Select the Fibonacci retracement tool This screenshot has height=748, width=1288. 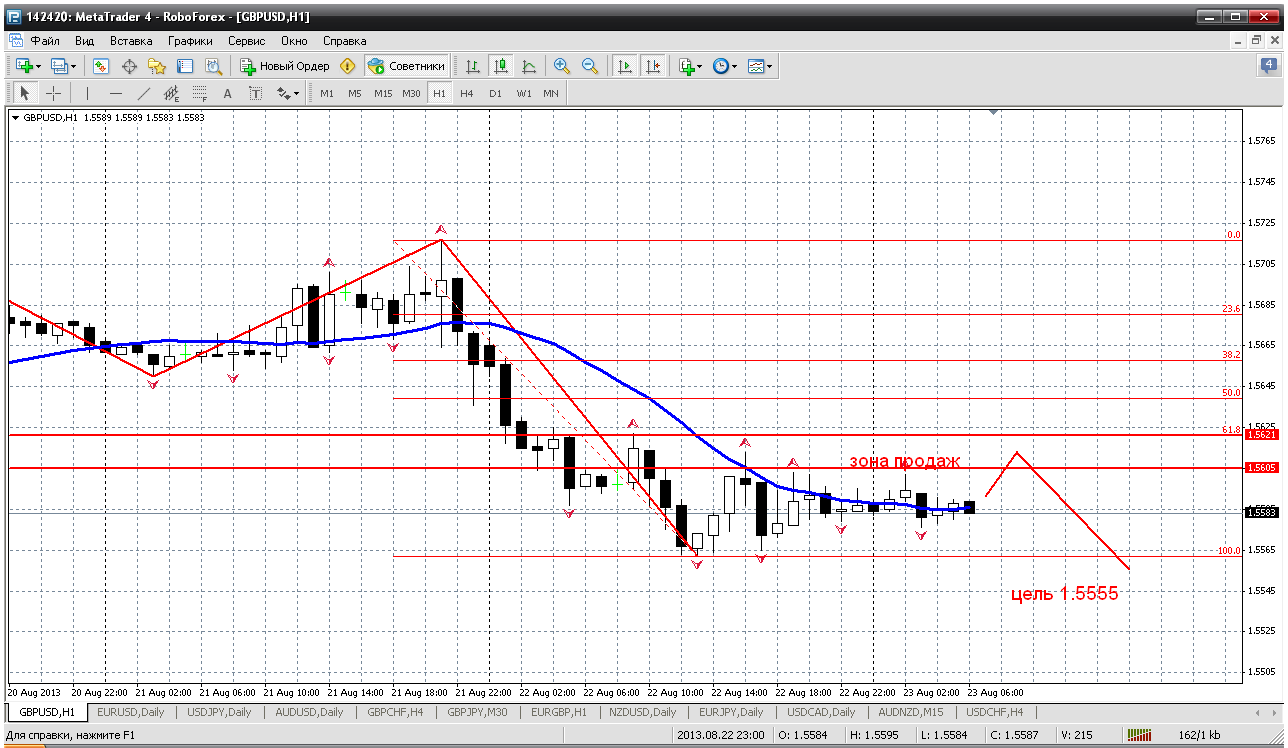199,93
